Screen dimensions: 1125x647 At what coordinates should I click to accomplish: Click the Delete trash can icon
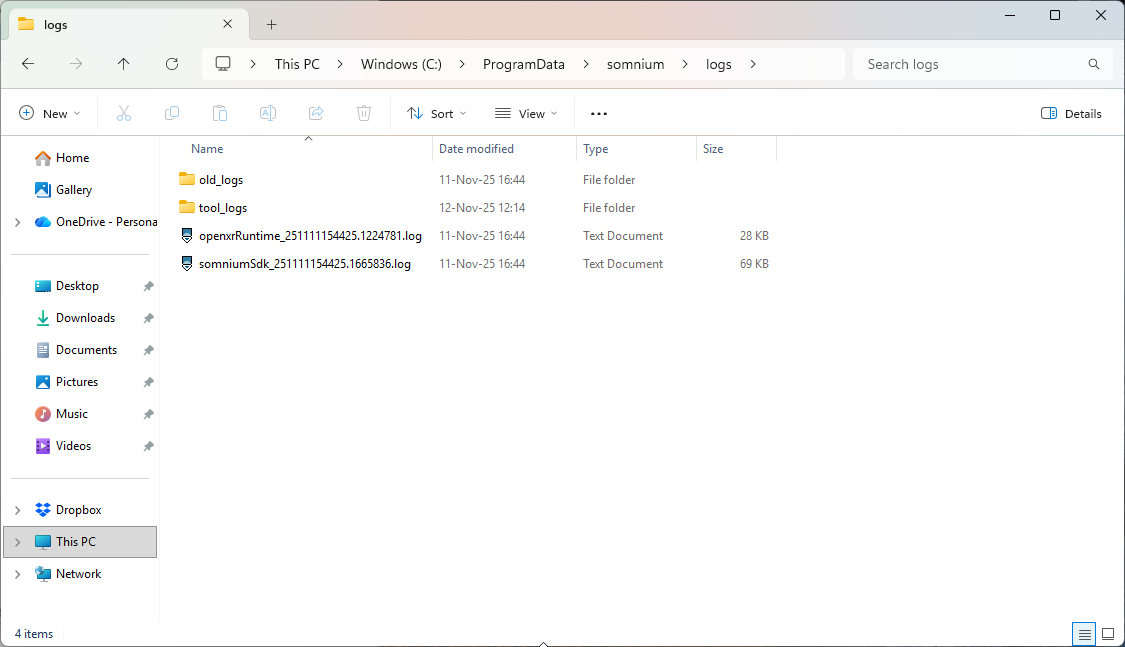[364, 114]
